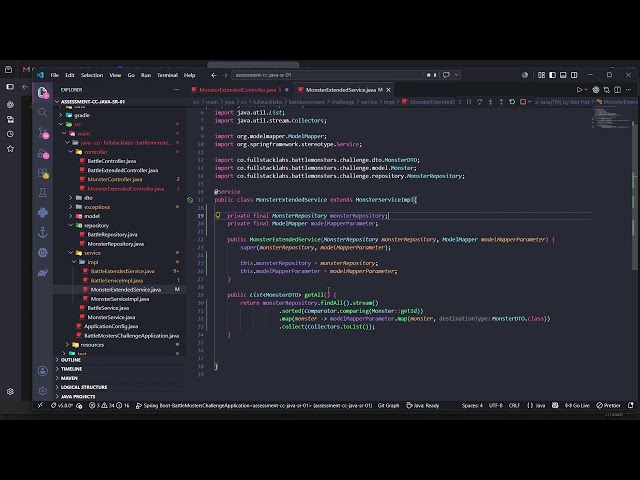
Task: Open the Spring Boot dashboard power icon
Action: click(x=42, y=253)
